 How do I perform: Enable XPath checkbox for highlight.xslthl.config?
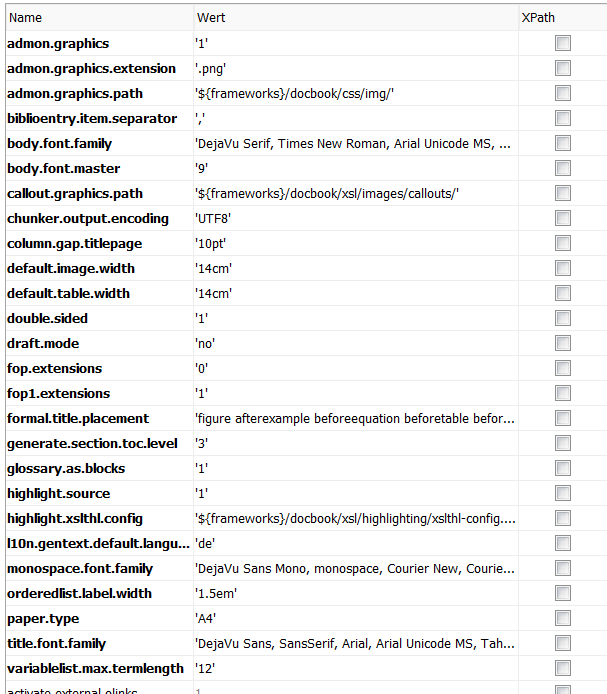pos(563,518)
